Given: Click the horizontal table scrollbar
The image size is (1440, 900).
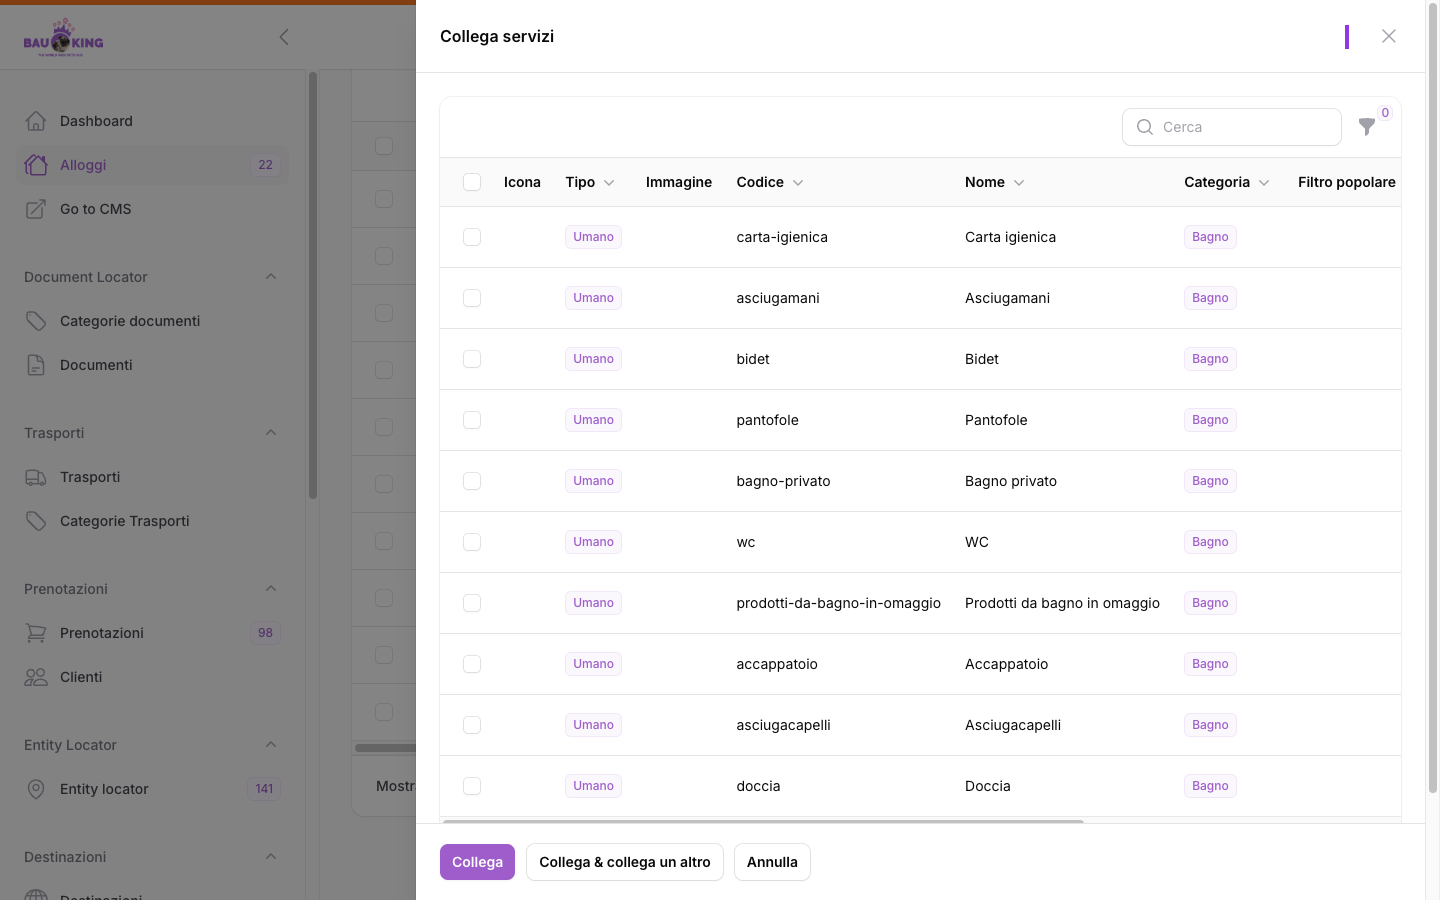Looking at the screenshot, I should click(763, 821).
